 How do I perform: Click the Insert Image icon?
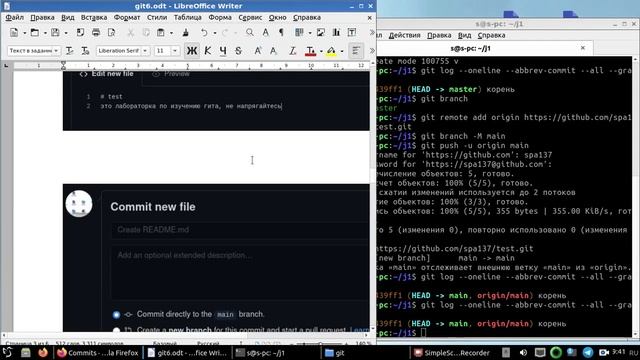tap(321, 33)
